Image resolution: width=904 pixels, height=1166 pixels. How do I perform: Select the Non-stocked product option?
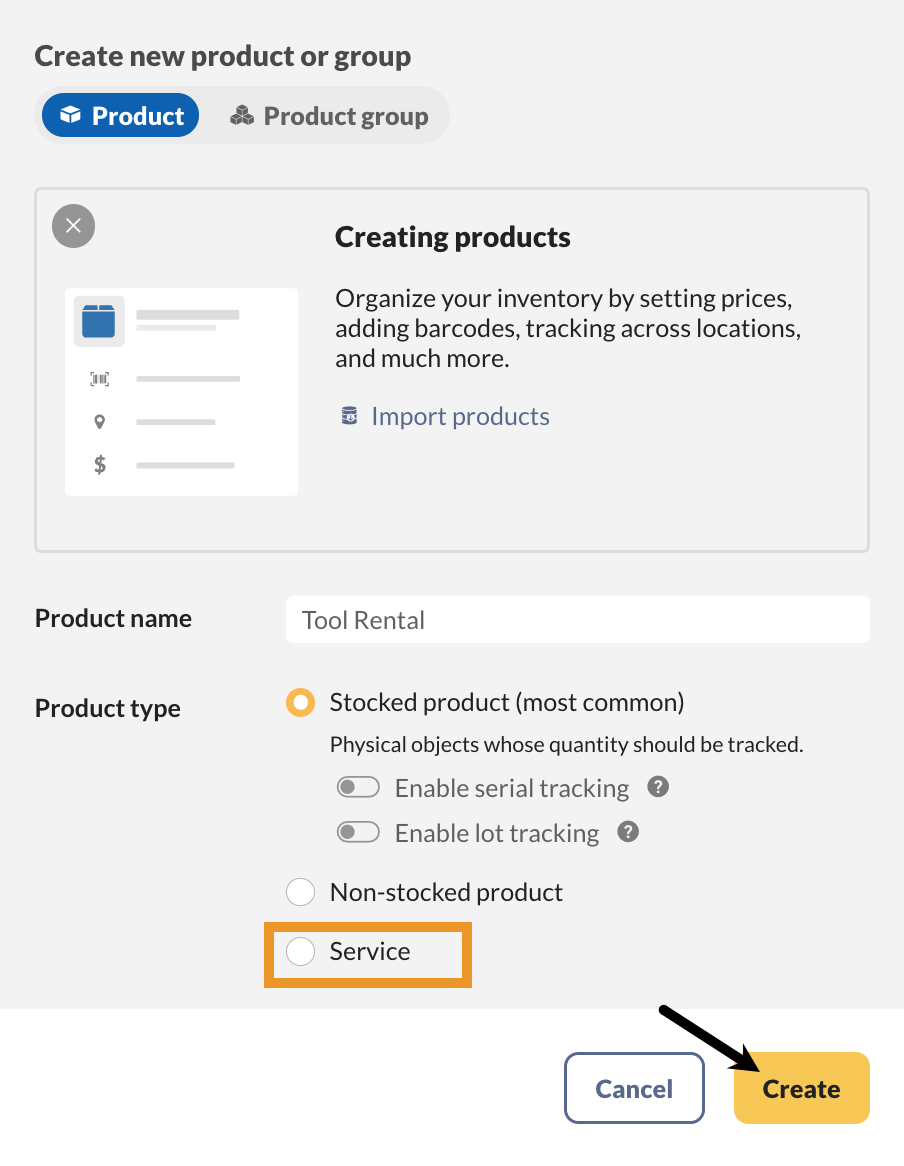point(300,892)
